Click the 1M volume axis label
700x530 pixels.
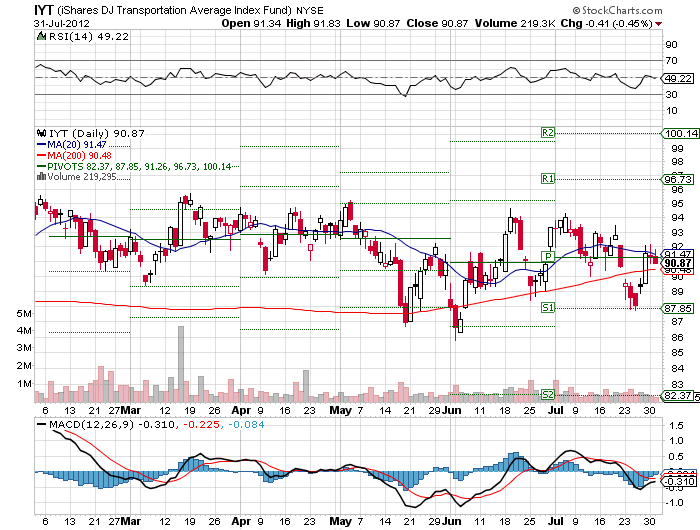[24, 384]
